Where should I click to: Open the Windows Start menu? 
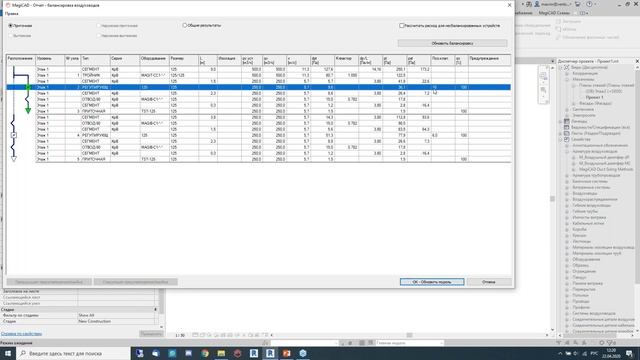(8, 353)
